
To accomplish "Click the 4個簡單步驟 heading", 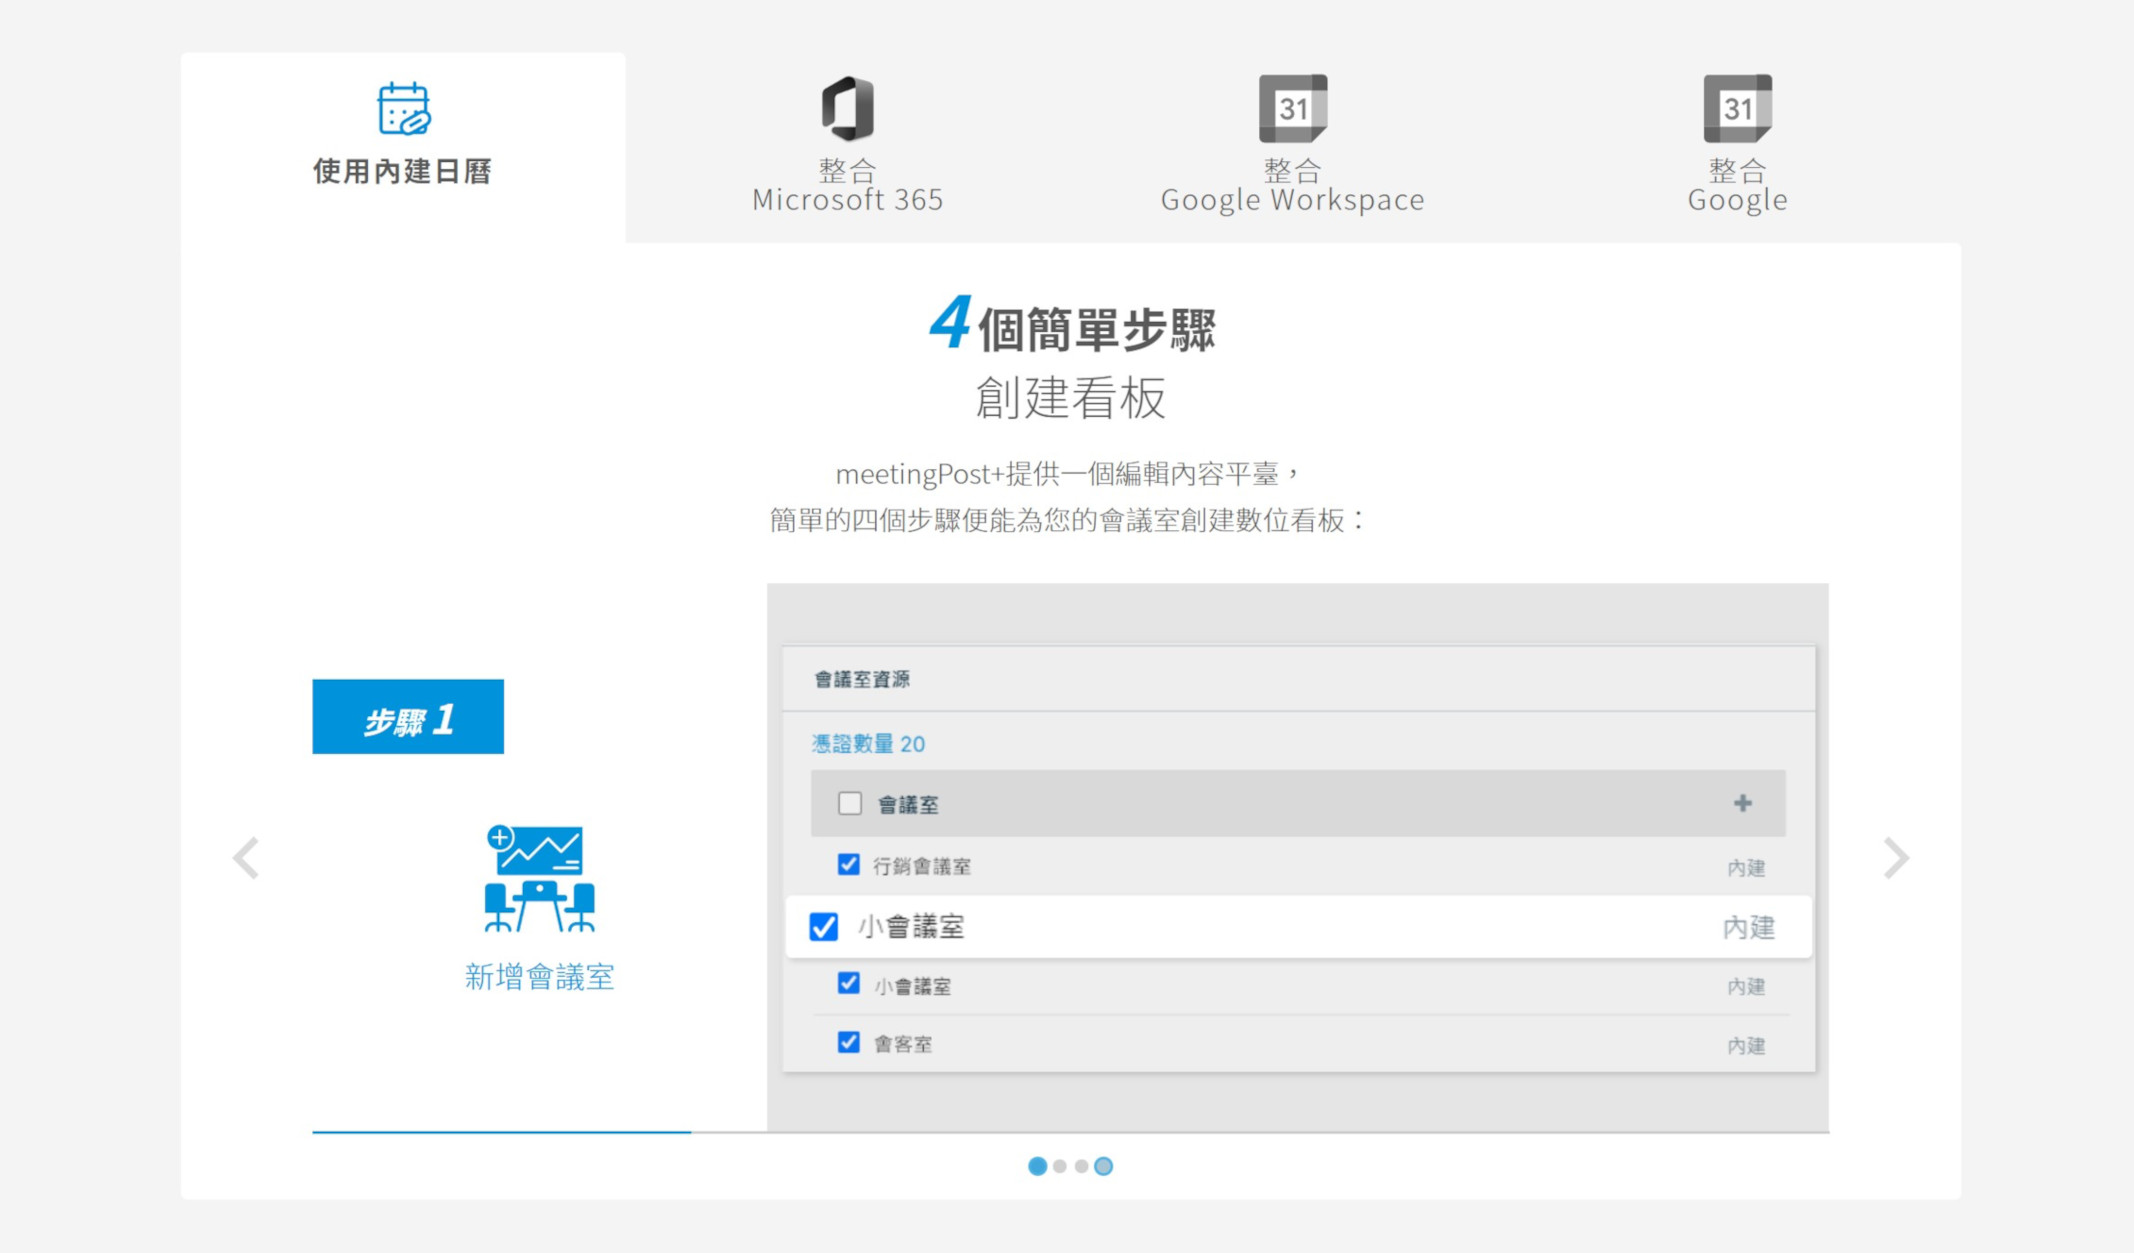I will point(1072,326).
